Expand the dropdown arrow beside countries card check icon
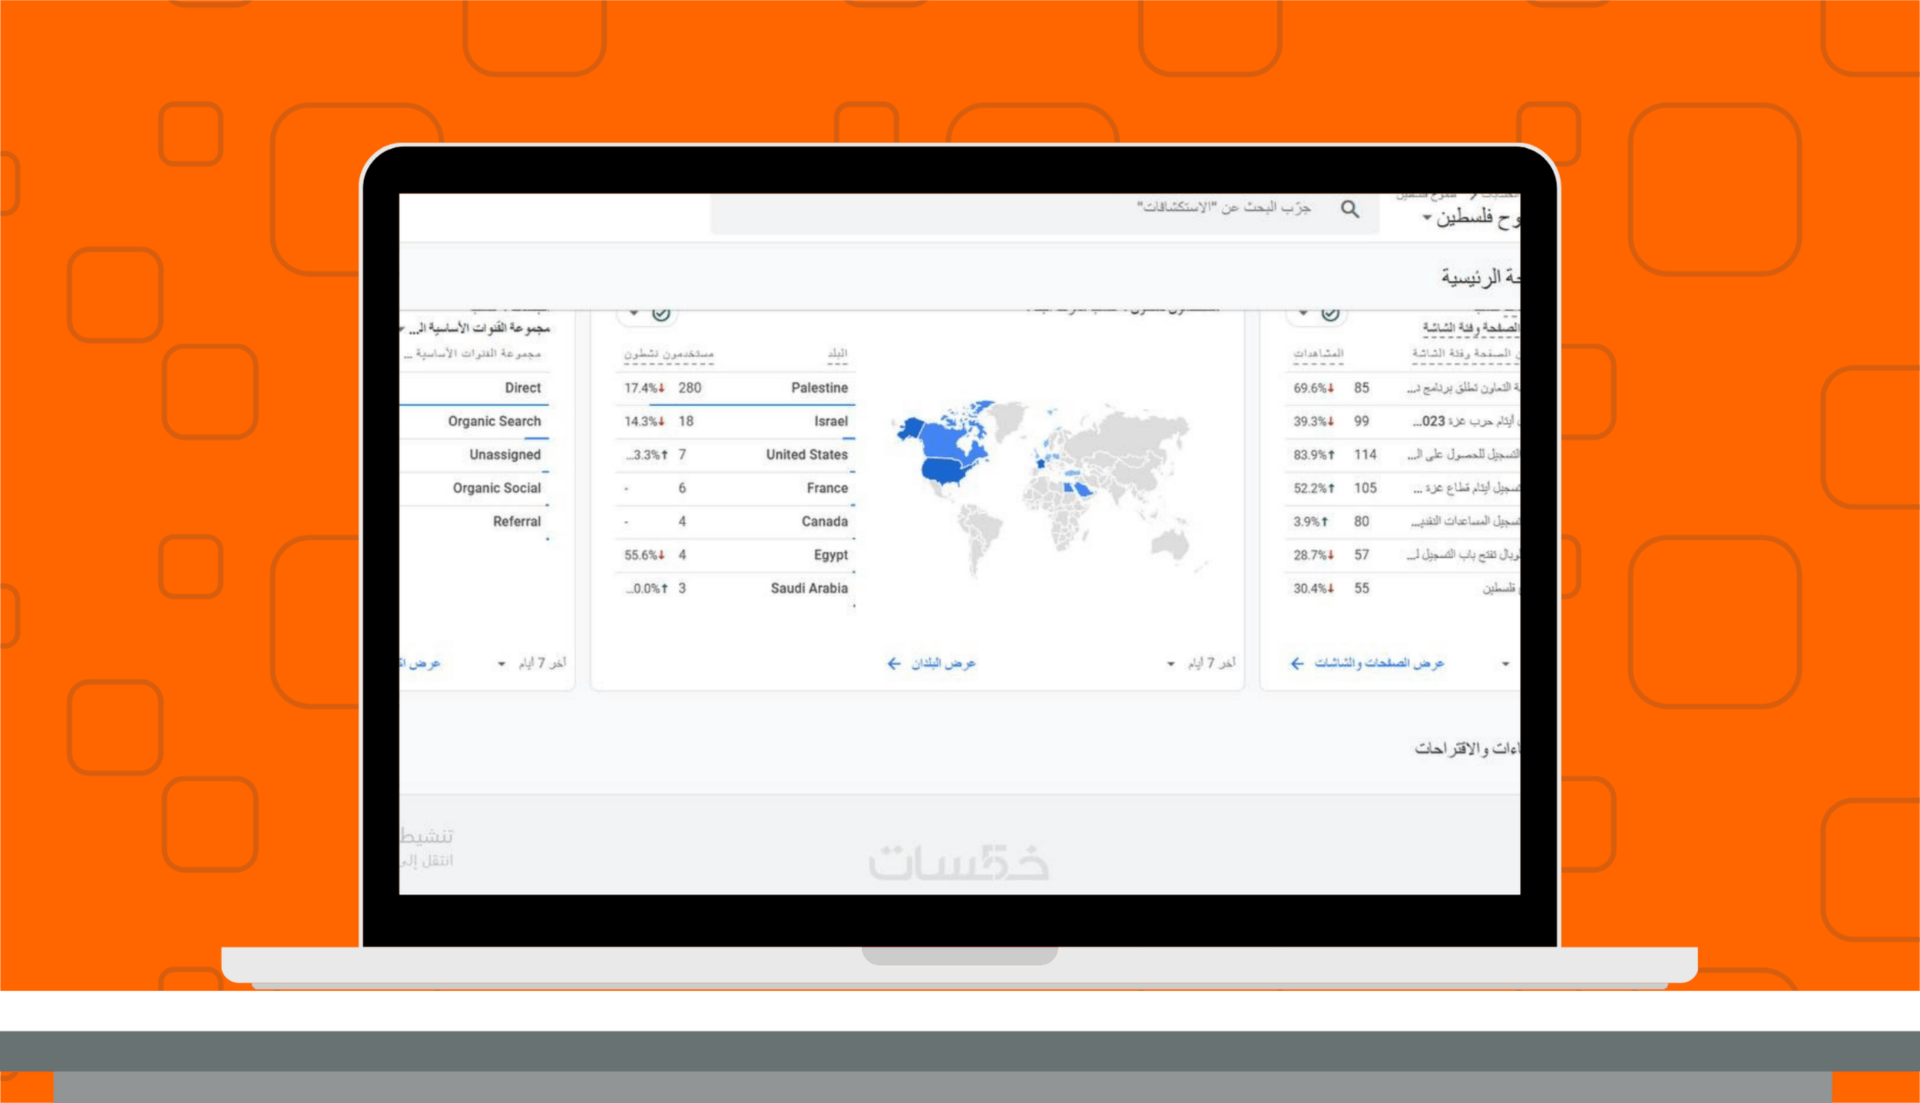Viewport: 1920px width, 1103px height. click(634, 314)
